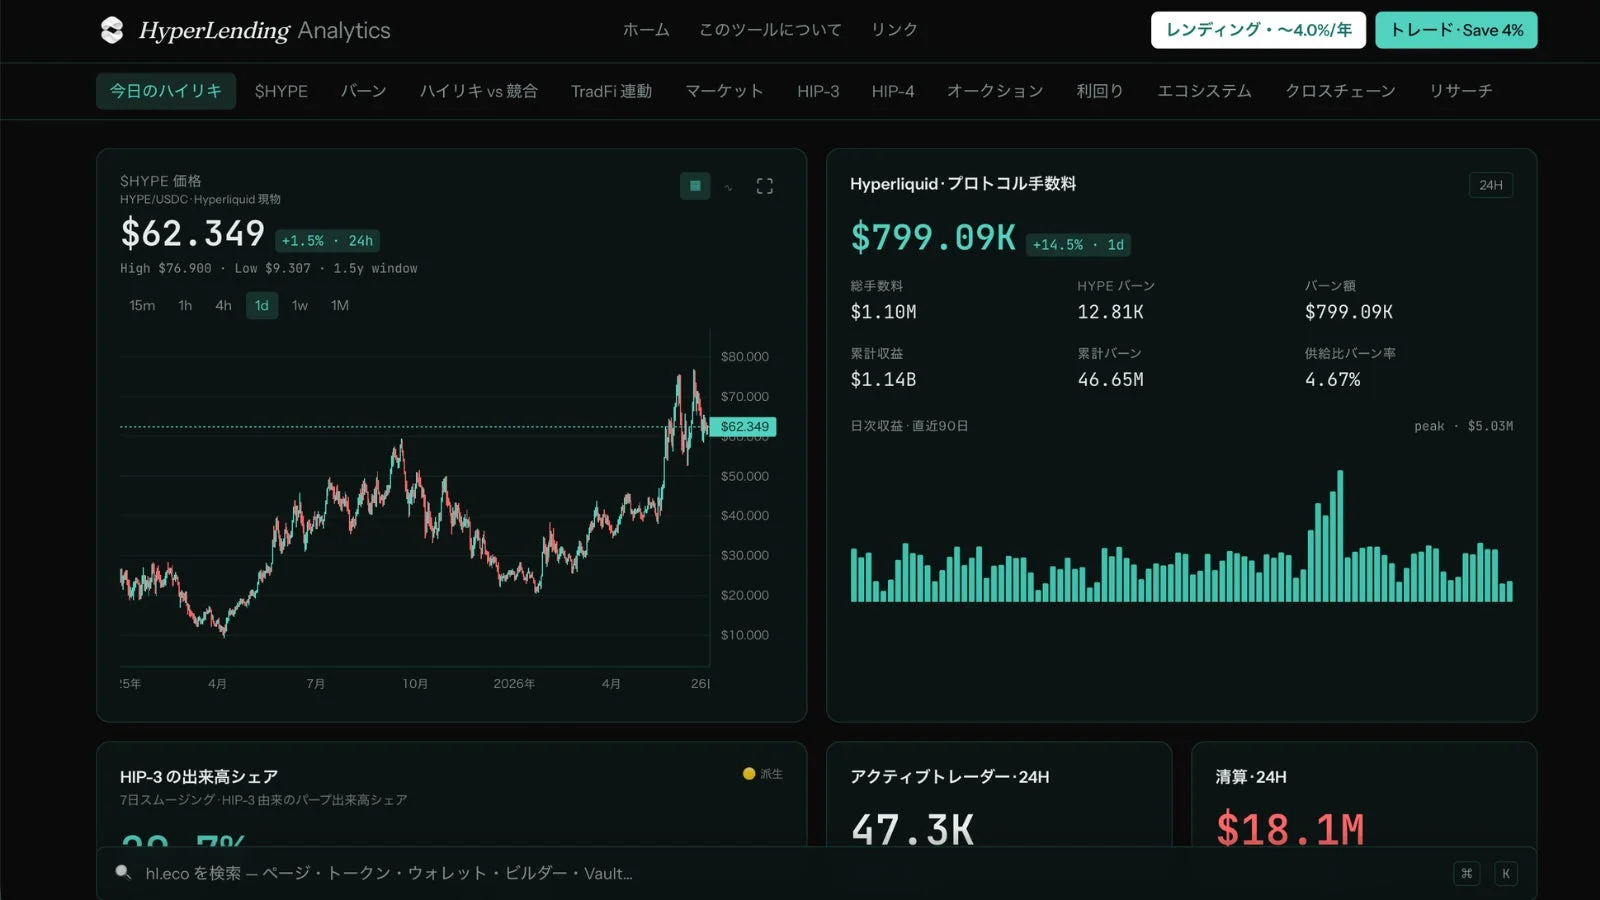Click the HyperLending logo icon
This screenshot has width=1600, height=900.
112,30
